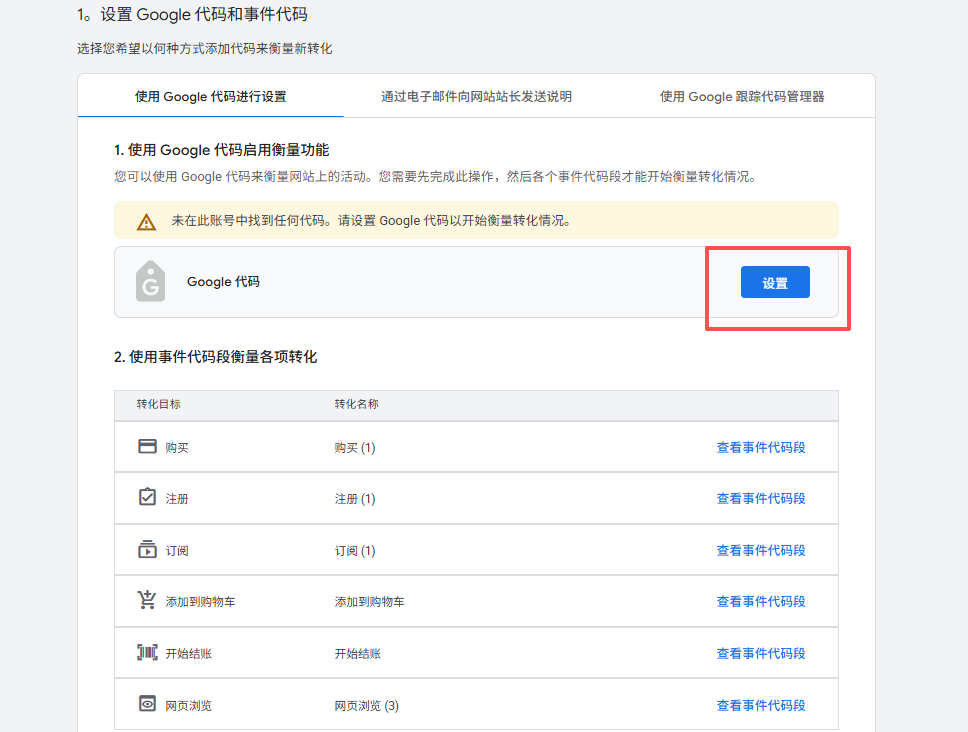This screenshot has height=732, width=968.
Task: Click the barcode icon beside 开始结账
Action: tap(147, 652)
